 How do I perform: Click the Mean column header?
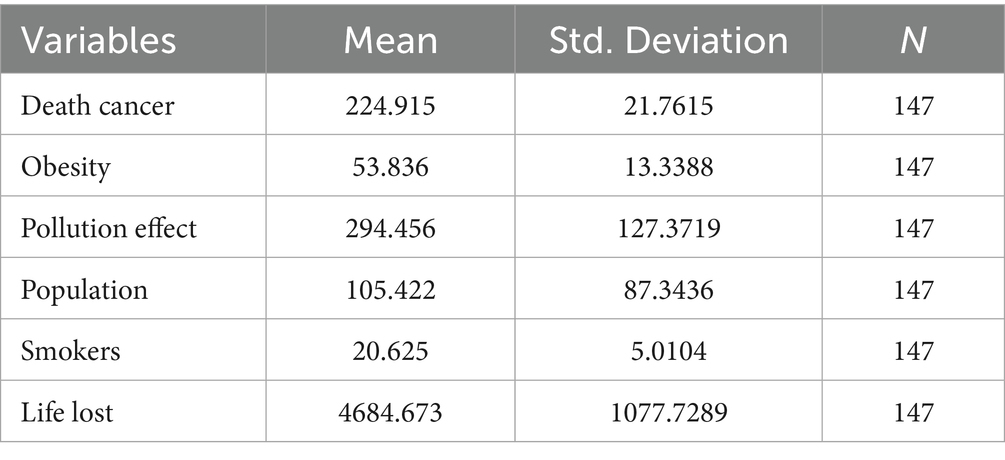(x=390, y=40)
